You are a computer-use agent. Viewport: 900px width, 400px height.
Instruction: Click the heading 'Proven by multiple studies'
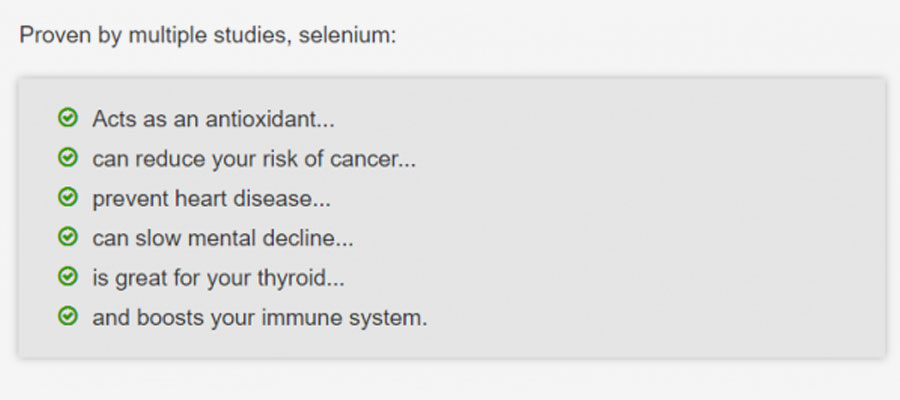coord(156,36)
